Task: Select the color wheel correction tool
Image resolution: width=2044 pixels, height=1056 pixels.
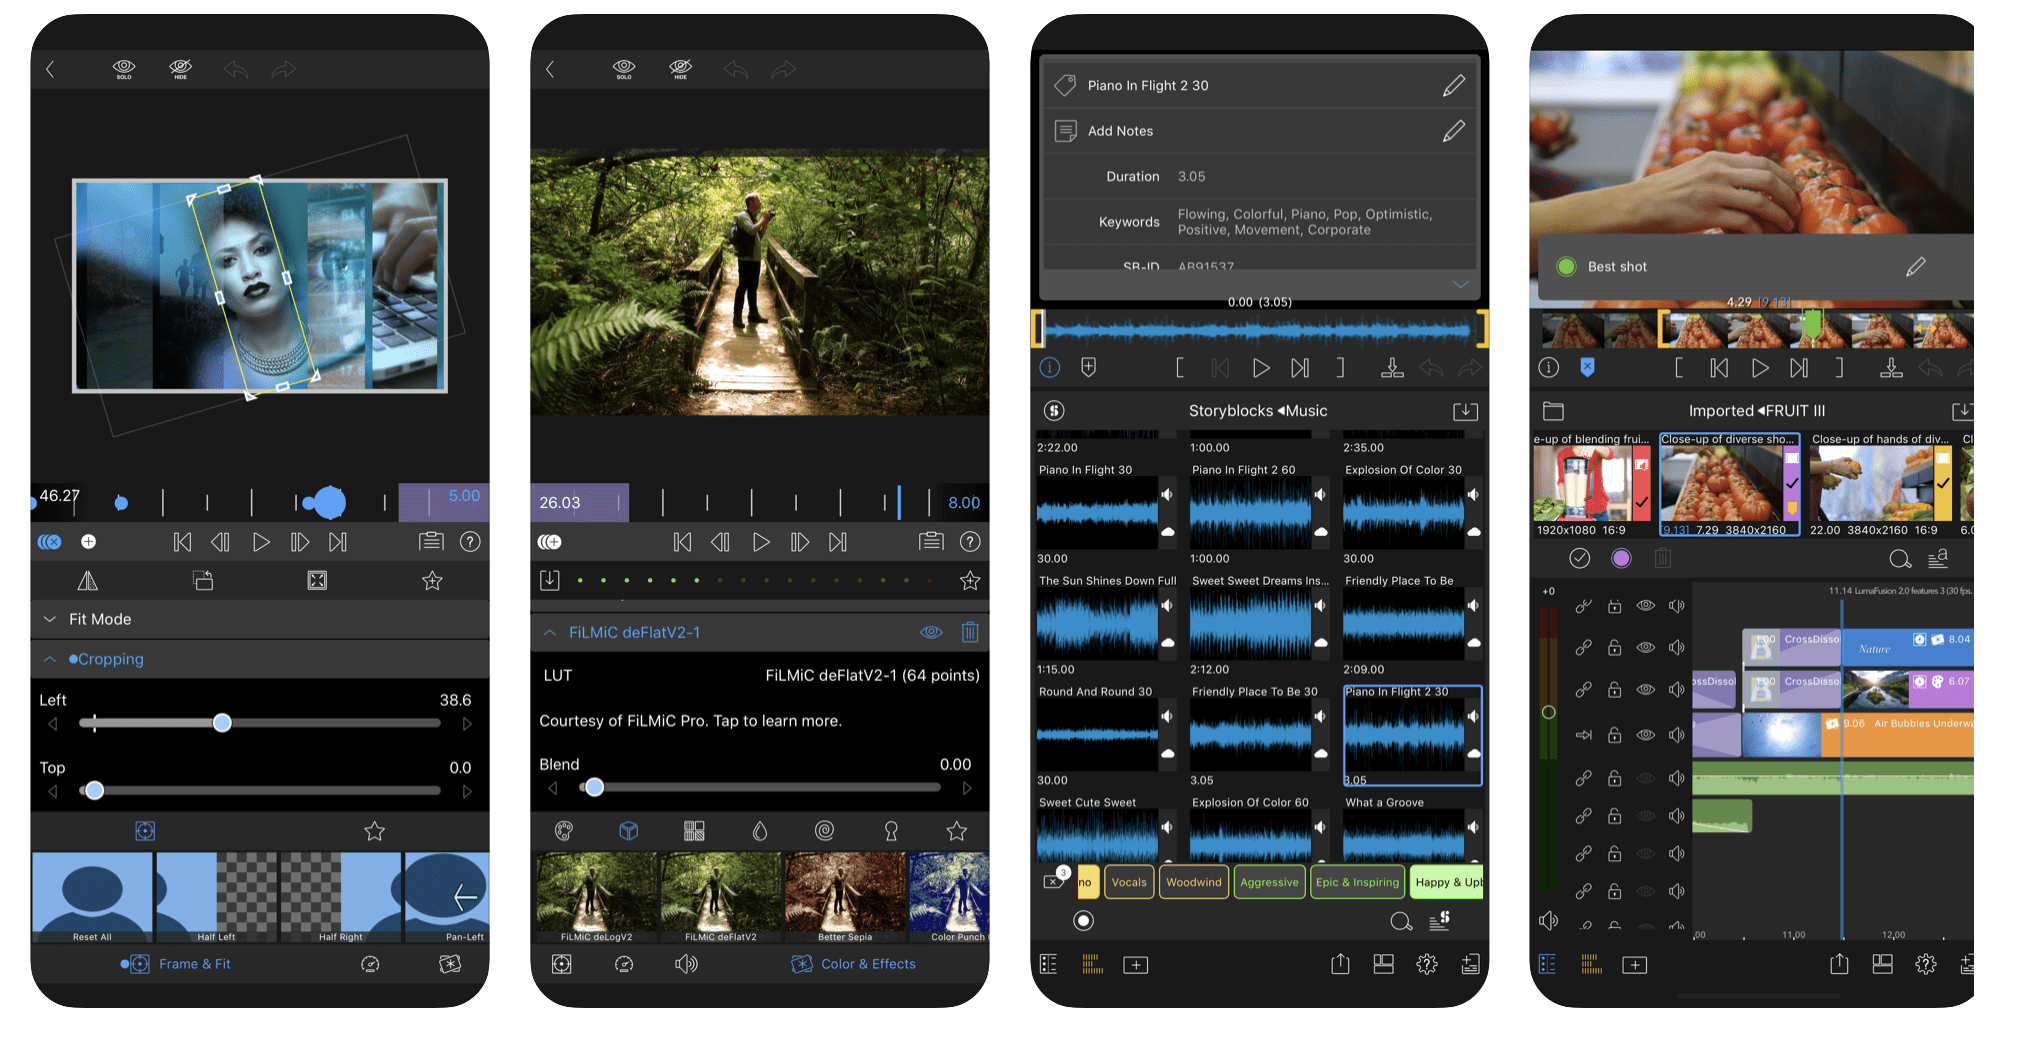Action: click(563, 830)
